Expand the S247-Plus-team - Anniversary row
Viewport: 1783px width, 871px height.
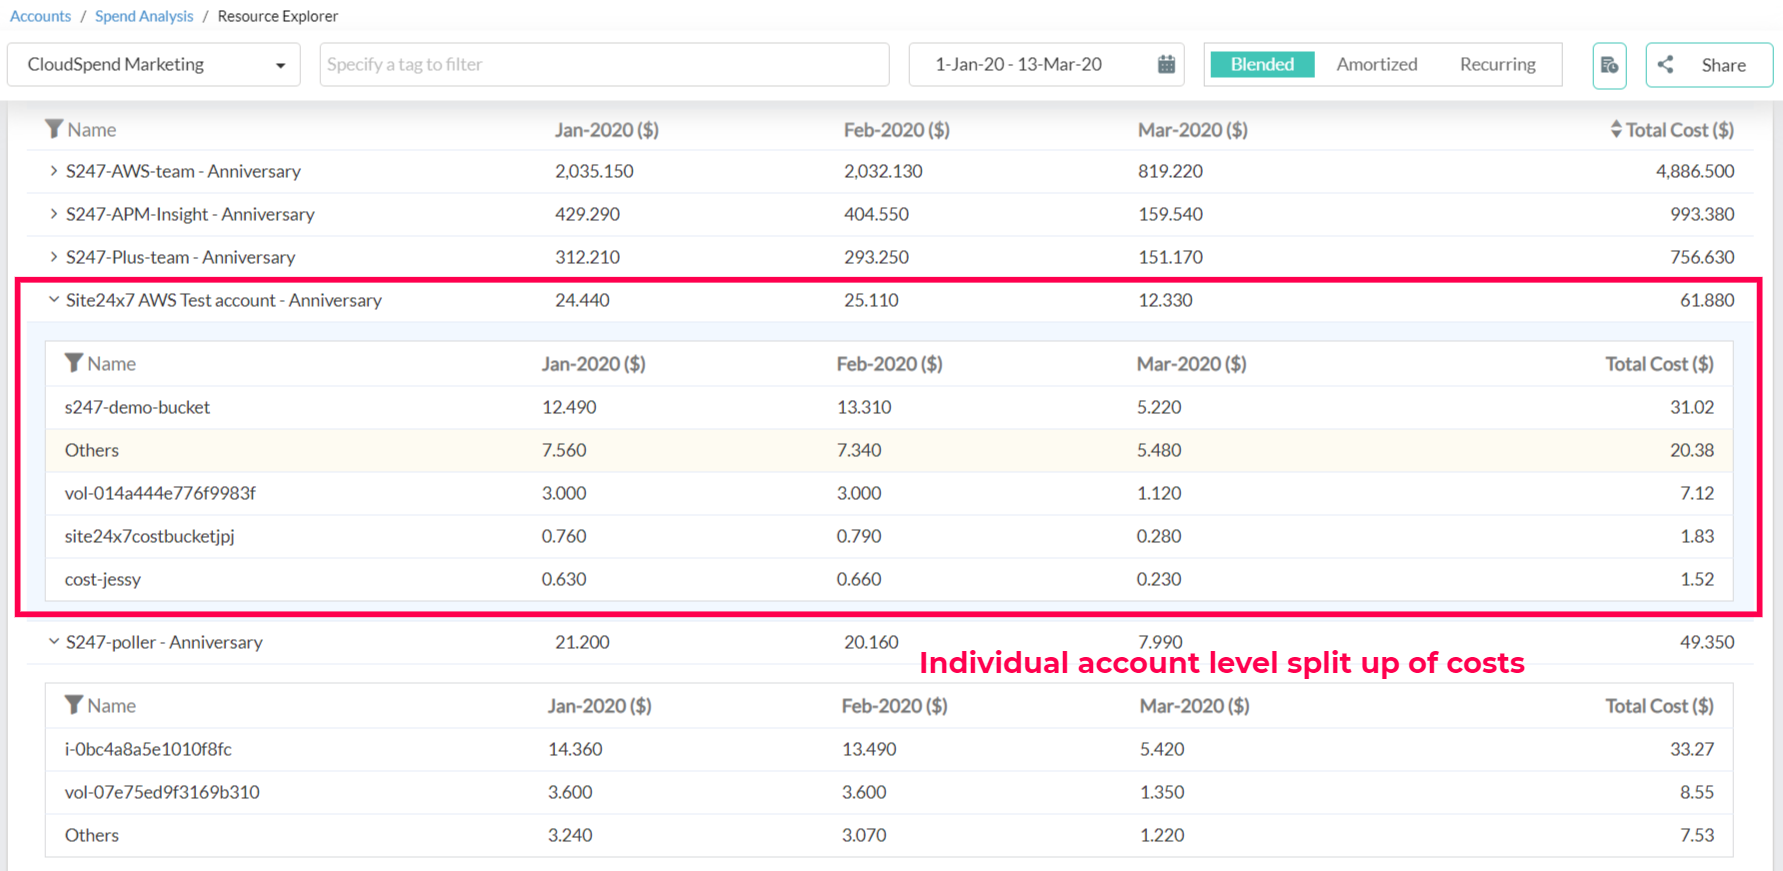[54, 257]
